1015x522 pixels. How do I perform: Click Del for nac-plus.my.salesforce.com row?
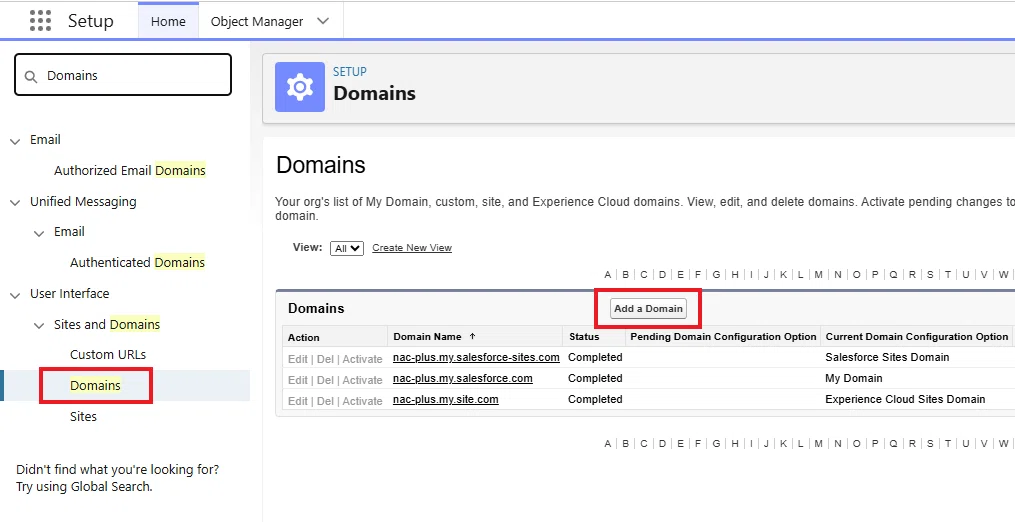(326, 380)
